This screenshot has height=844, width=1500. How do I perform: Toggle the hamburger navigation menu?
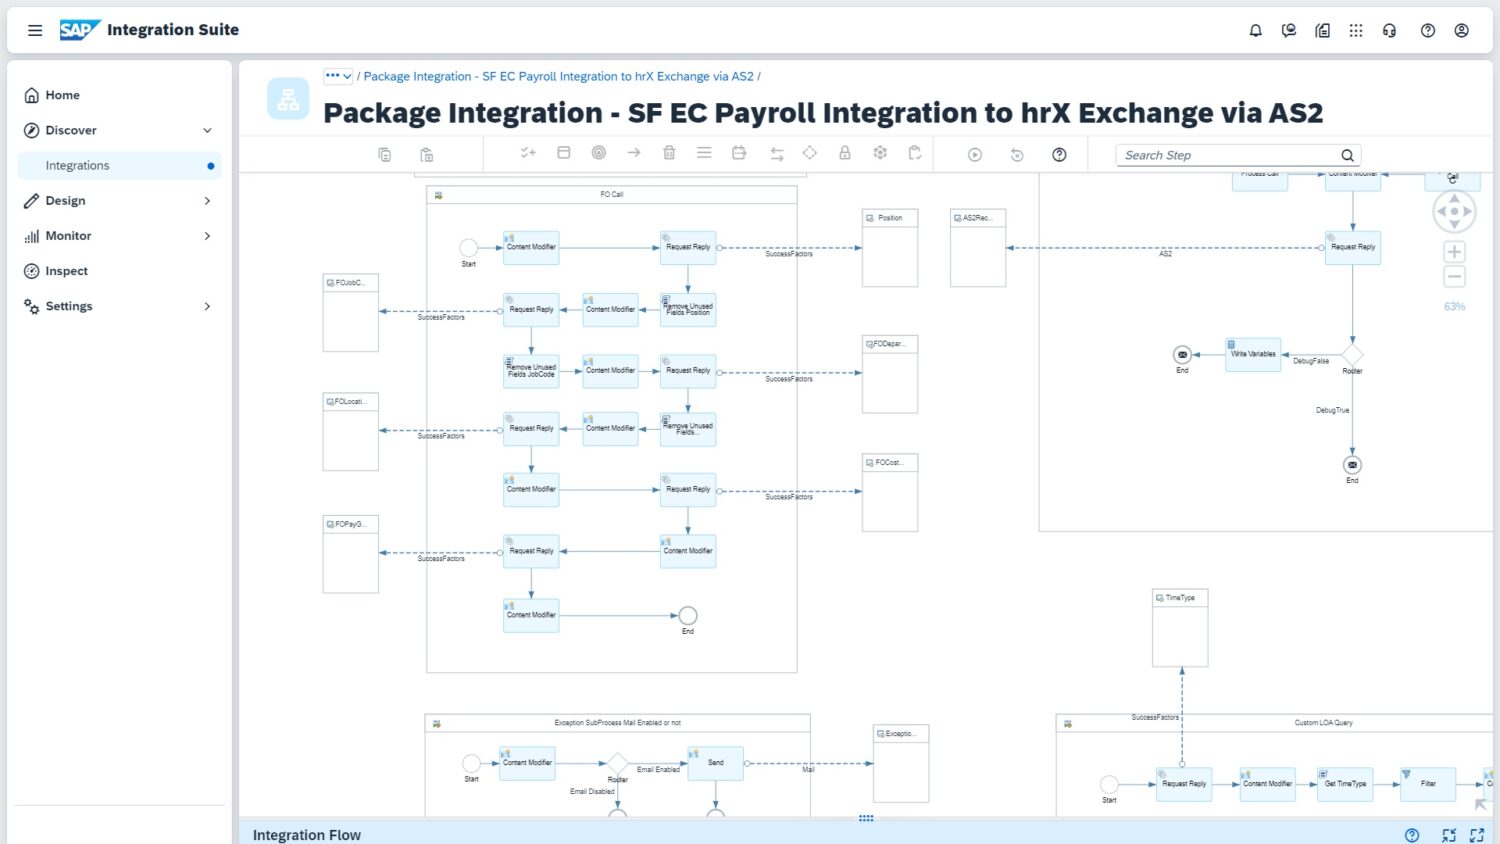pyautogui.click(x=35, y=30)
